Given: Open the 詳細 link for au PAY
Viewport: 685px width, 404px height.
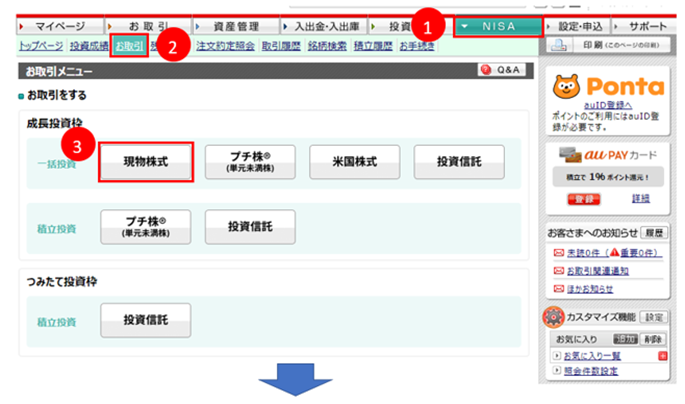Looking at the screenshot, I should coord(640,199).
